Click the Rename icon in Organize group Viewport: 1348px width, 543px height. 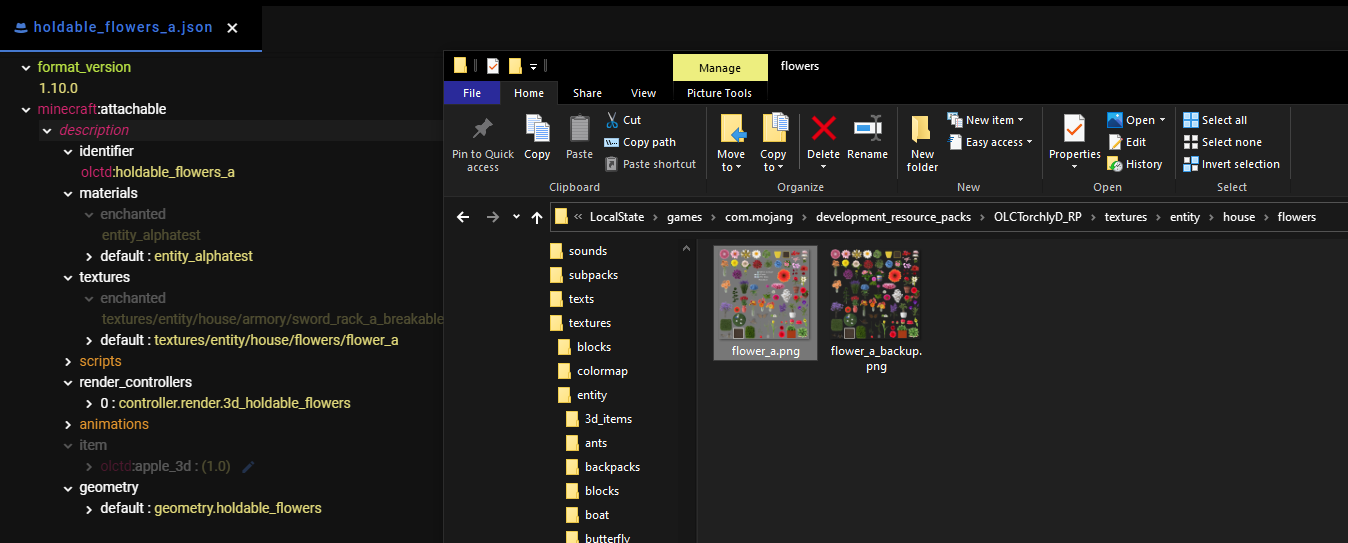point(867,128)
